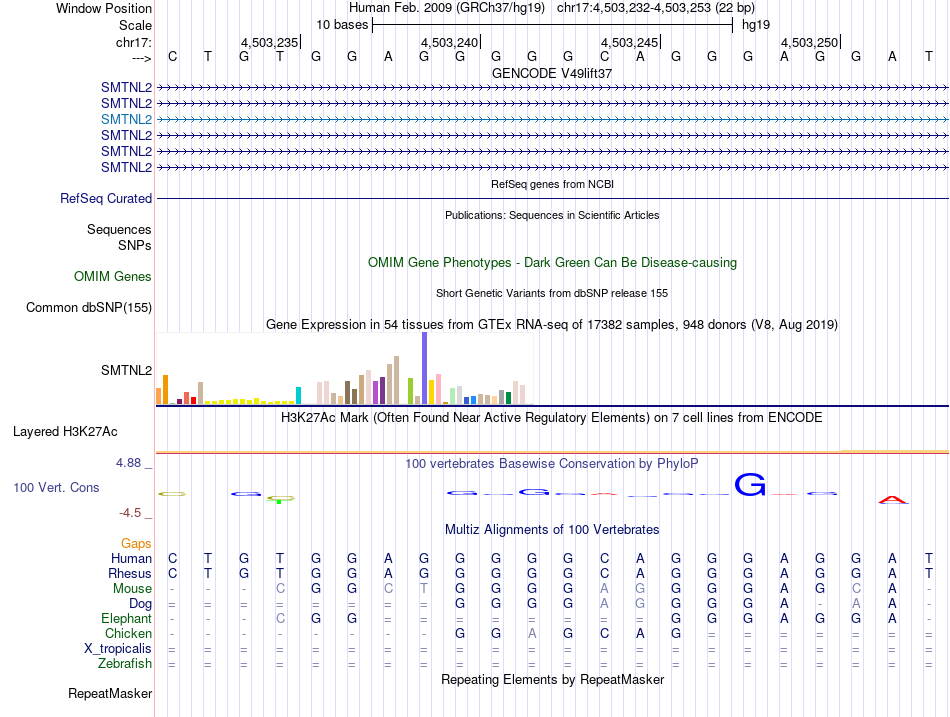Click 100 vertebrates Basewise Conservation by PhyloP title
The height and width of the screenshot is (717, 950).
pyautogui.click(x=552, y=464)
